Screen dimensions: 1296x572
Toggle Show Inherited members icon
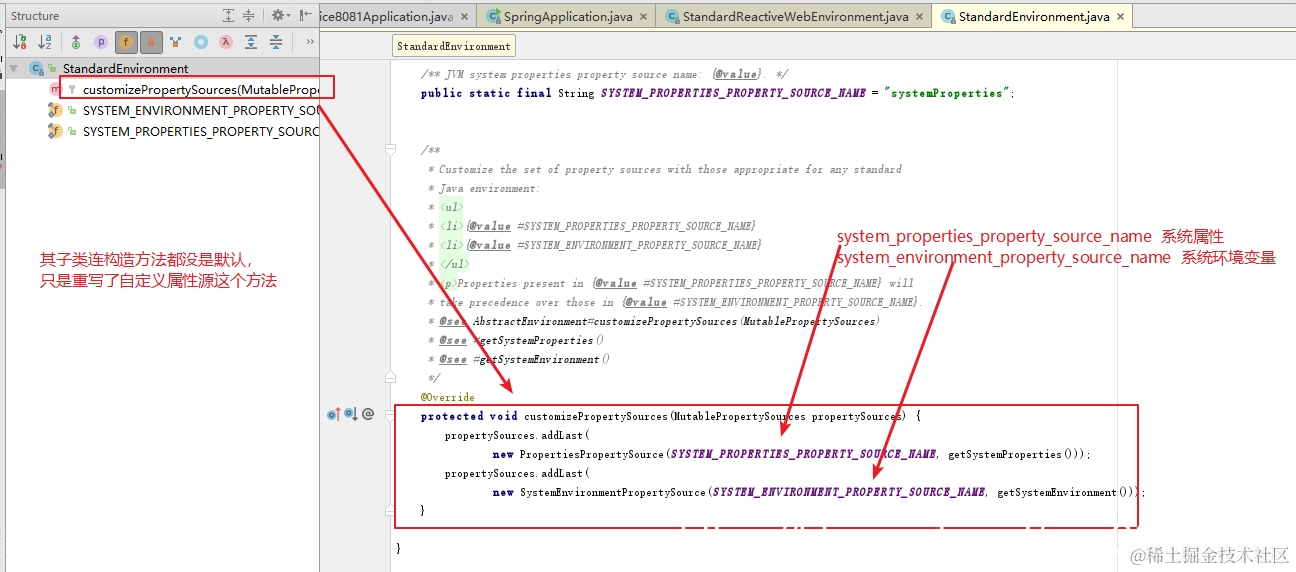pos(76,42)
